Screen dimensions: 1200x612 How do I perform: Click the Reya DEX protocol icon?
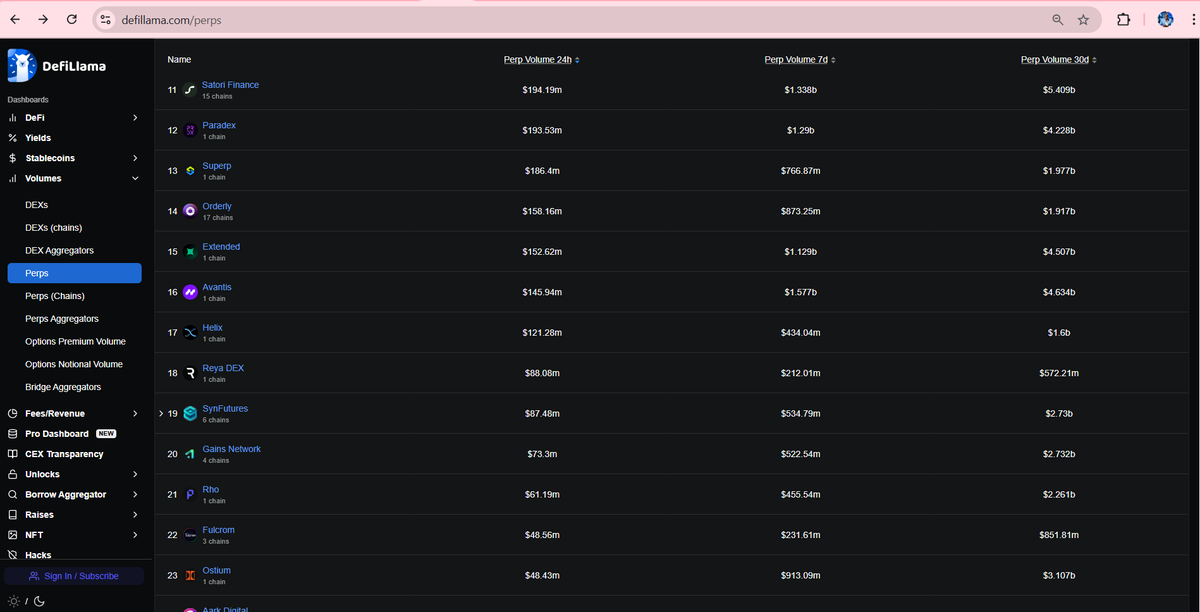(x=190, y=374)
